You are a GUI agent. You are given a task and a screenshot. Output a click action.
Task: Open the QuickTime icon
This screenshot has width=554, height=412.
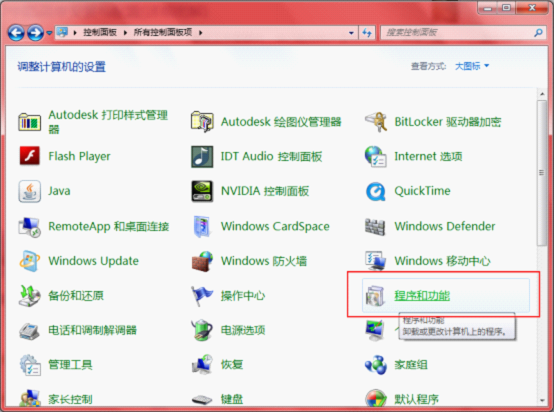coord(376,191)
